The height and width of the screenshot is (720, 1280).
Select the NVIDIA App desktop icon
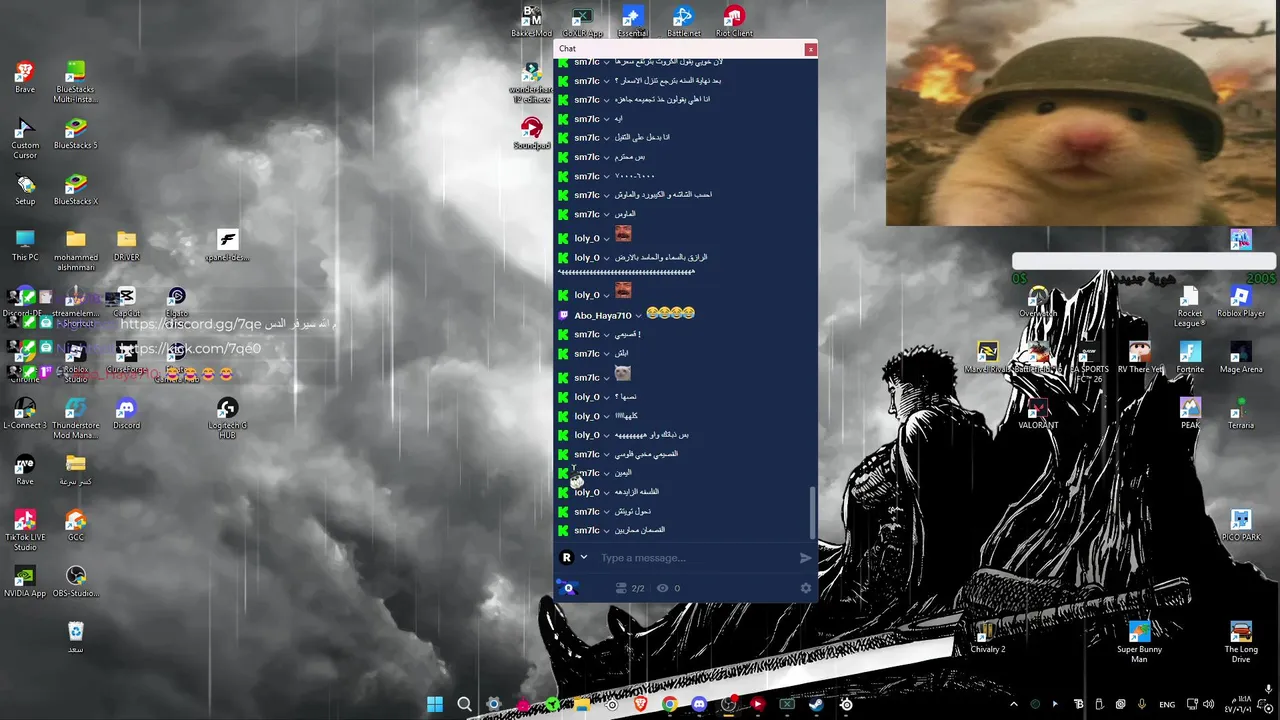click(x=25, y=581)
